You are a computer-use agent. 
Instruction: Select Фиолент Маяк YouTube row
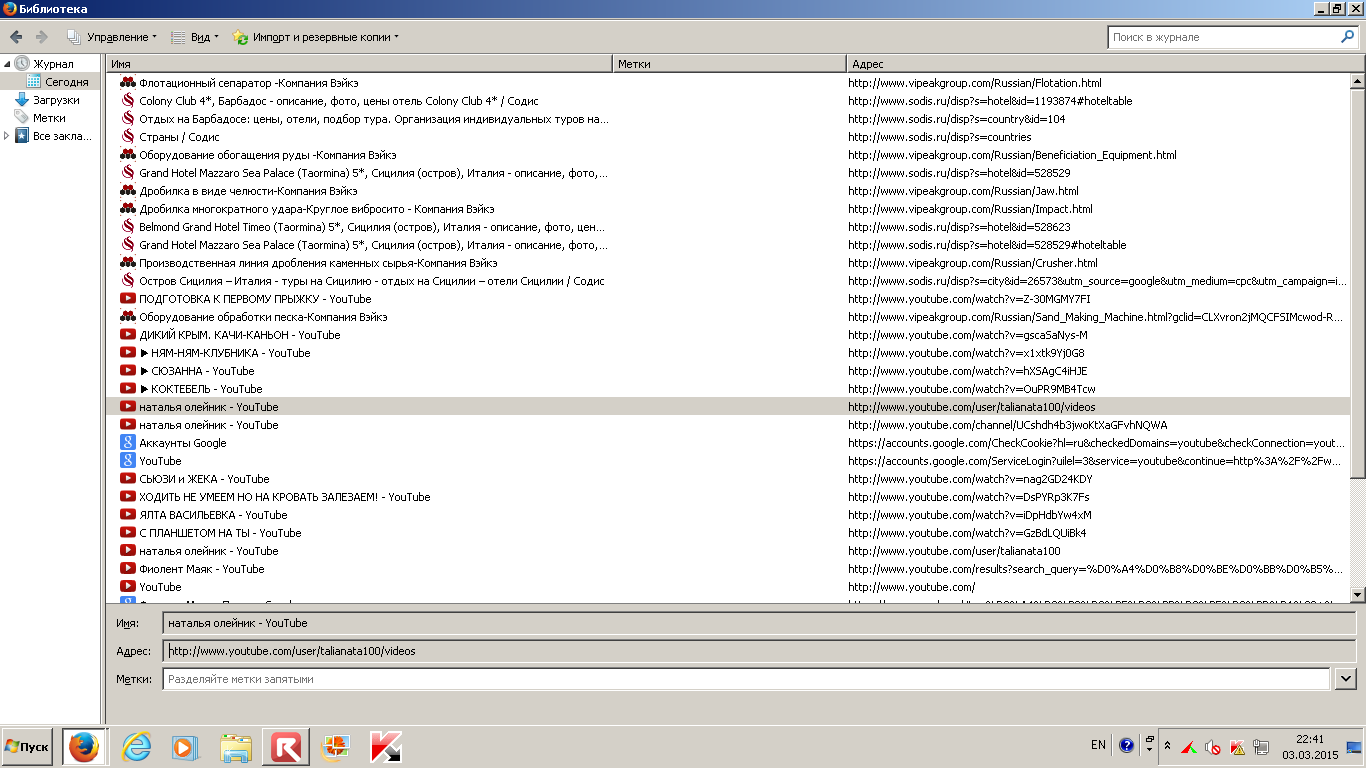click(x=727, y=569)
